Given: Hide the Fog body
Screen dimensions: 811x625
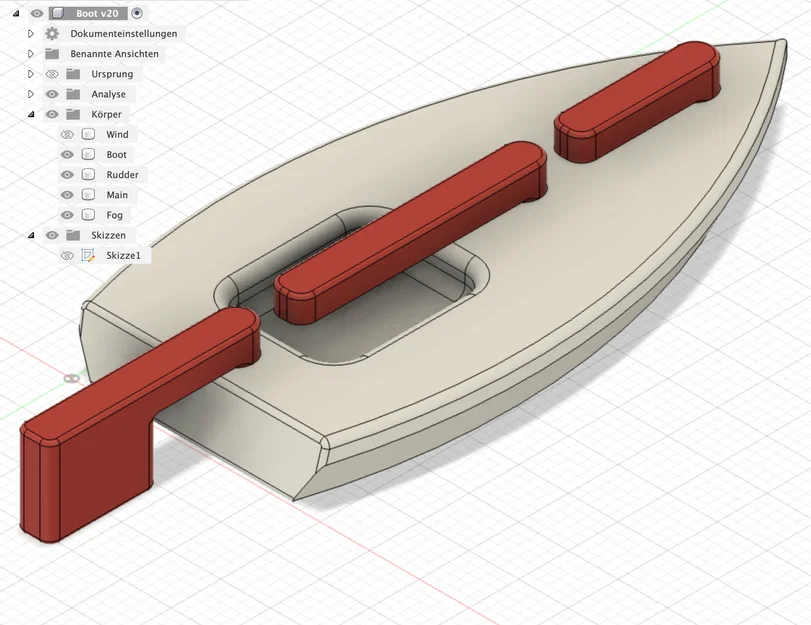Looking at the screenshot, I should (x=67, y=215).
